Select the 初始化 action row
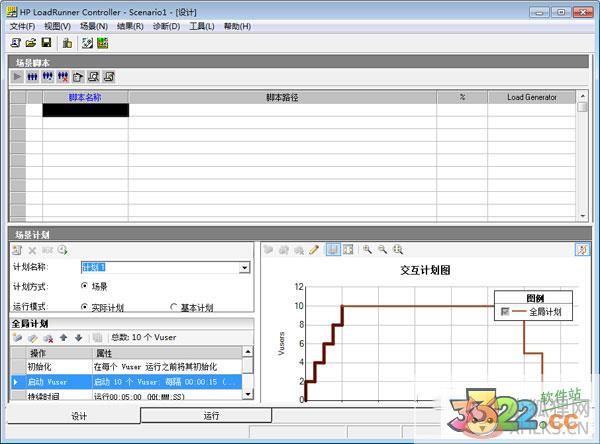This screenshot has width=600, height=444. click(127, 367)
